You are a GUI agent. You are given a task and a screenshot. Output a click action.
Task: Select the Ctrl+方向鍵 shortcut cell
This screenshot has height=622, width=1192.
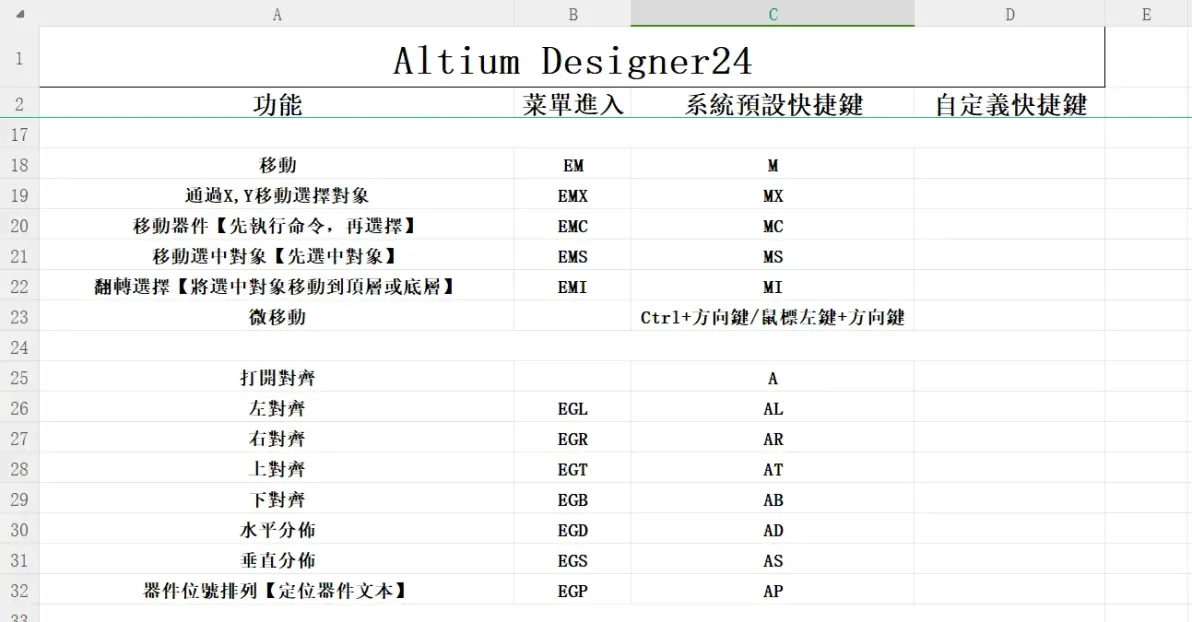tap(772, 317)
